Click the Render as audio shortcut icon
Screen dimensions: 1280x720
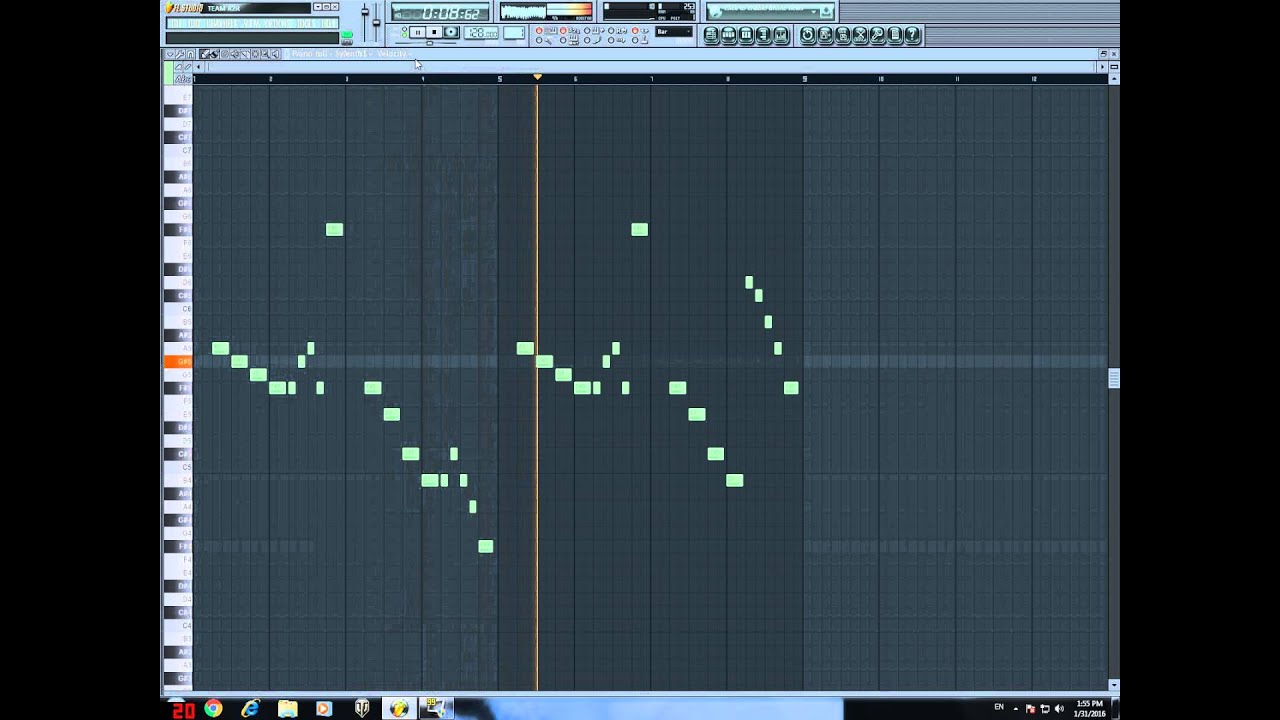(842, 35)
